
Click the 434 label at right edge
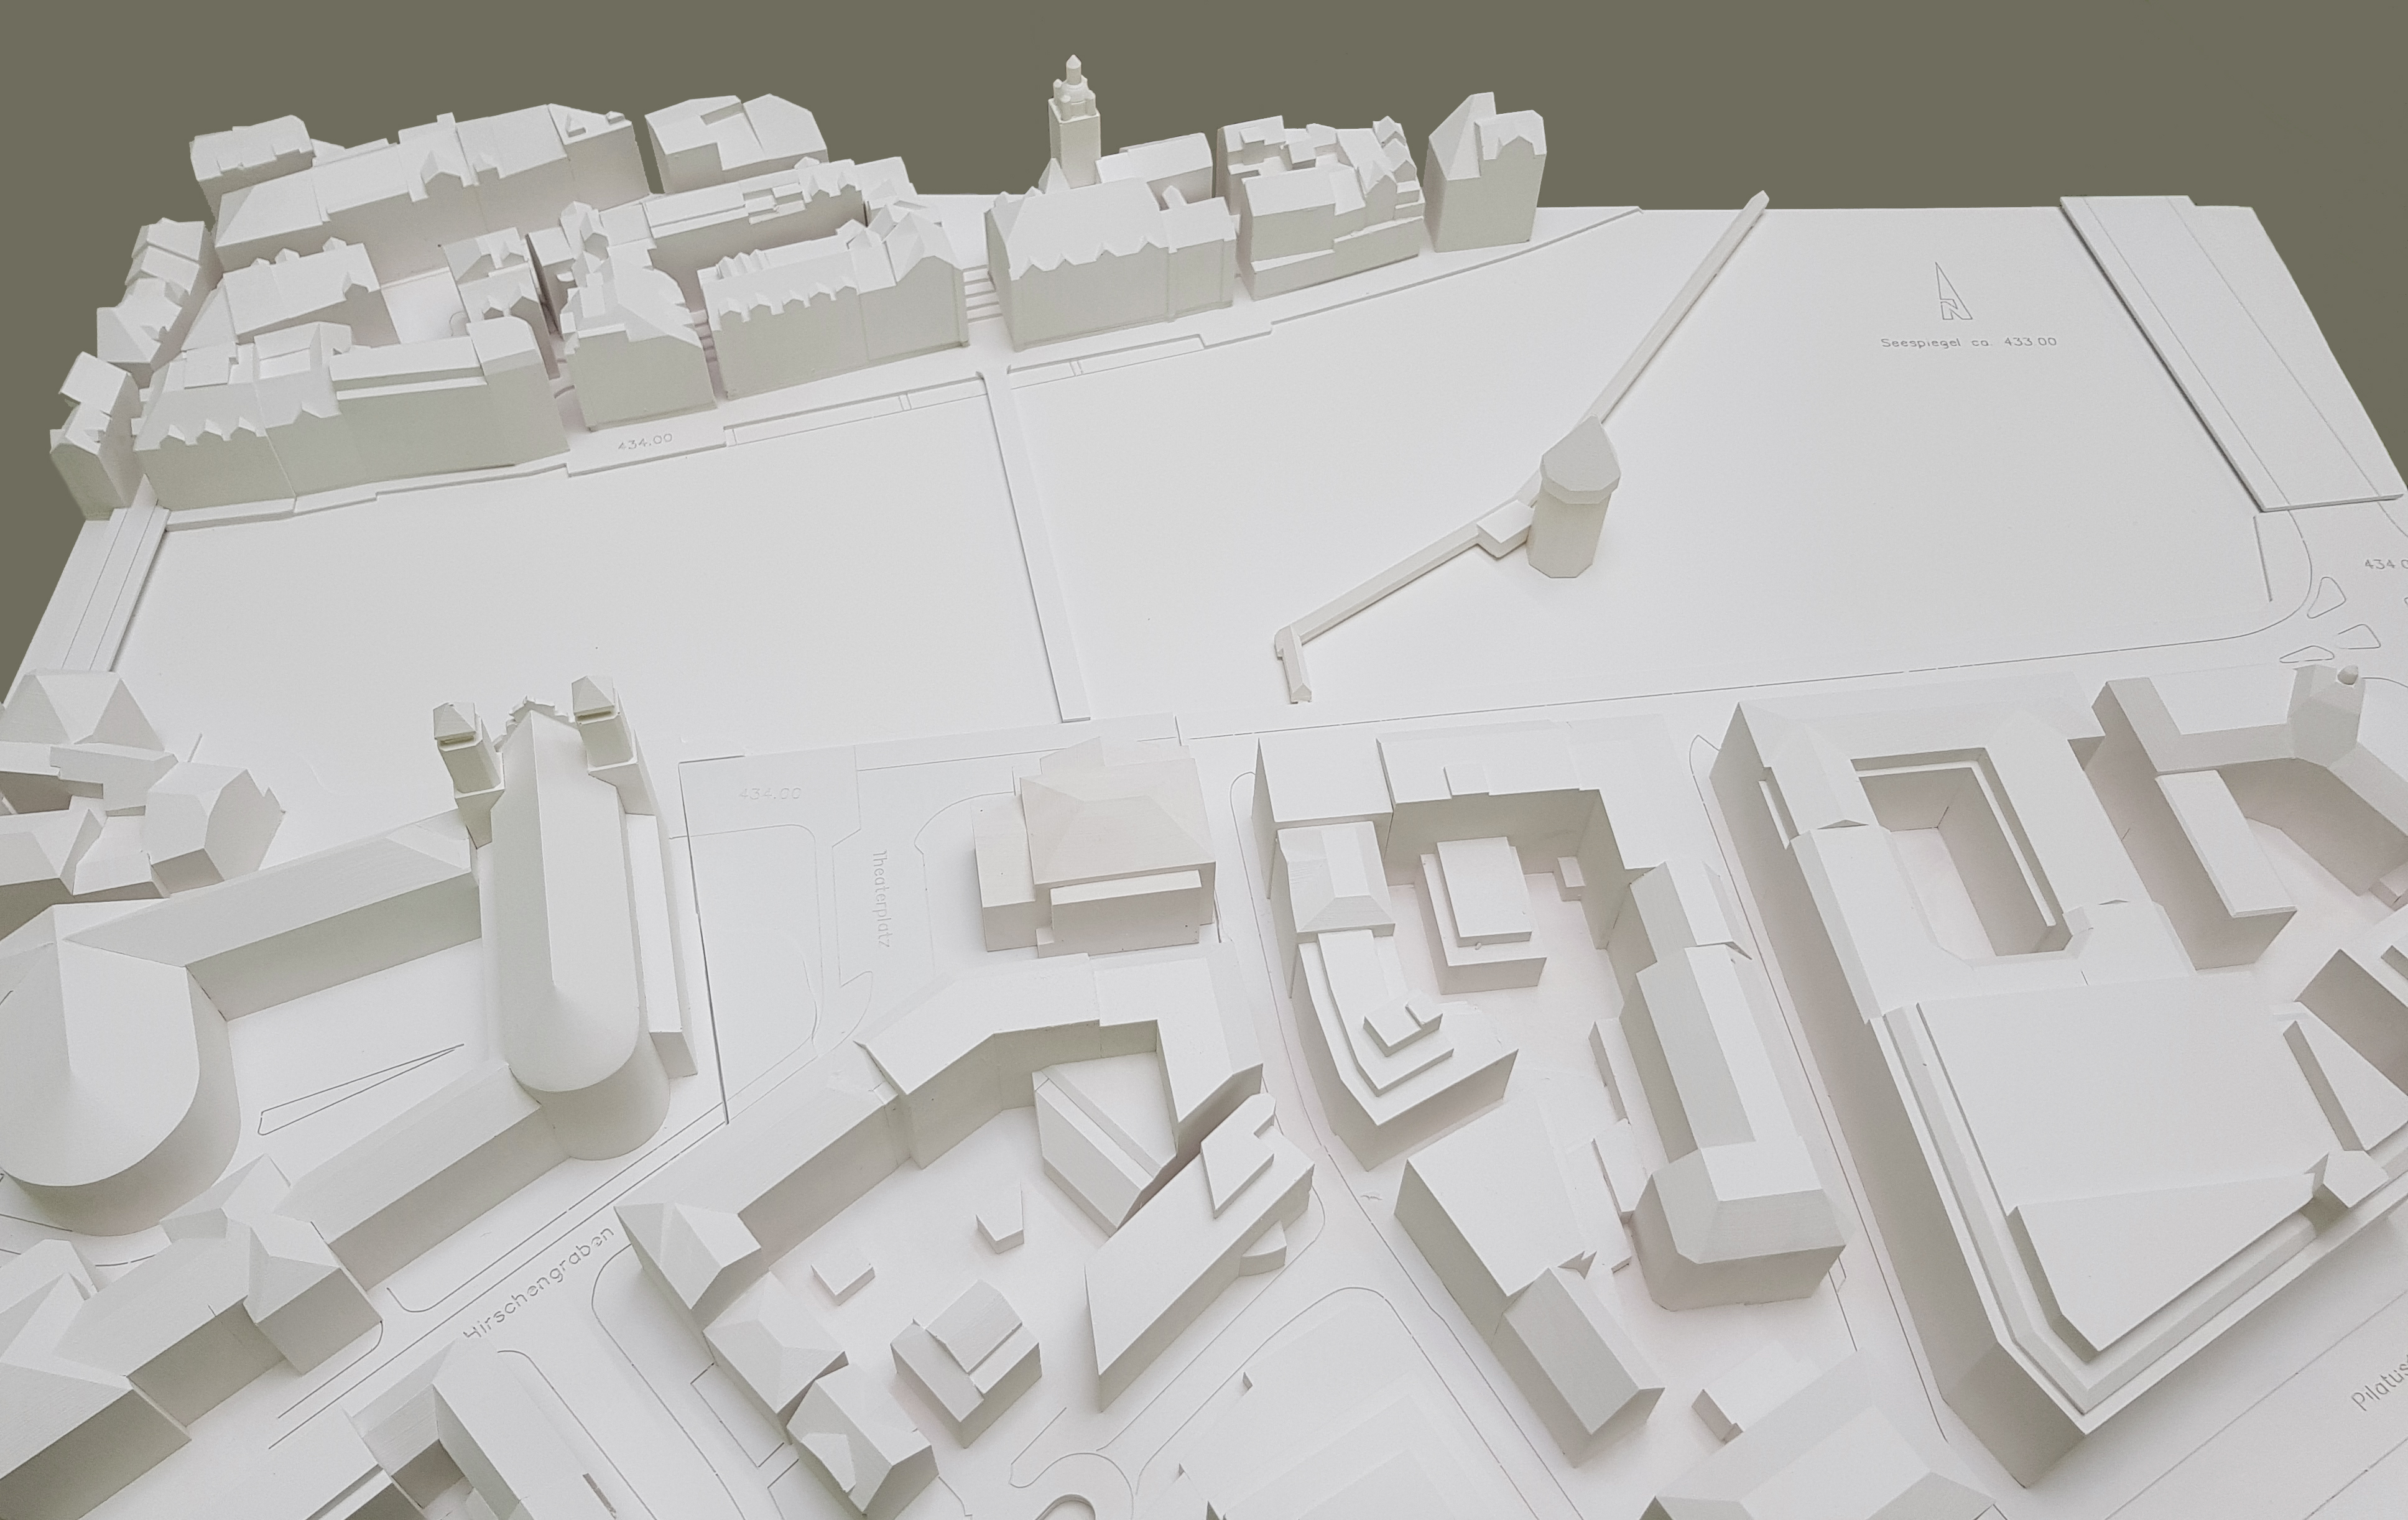pyautogui.click(x=2385, y=565)
